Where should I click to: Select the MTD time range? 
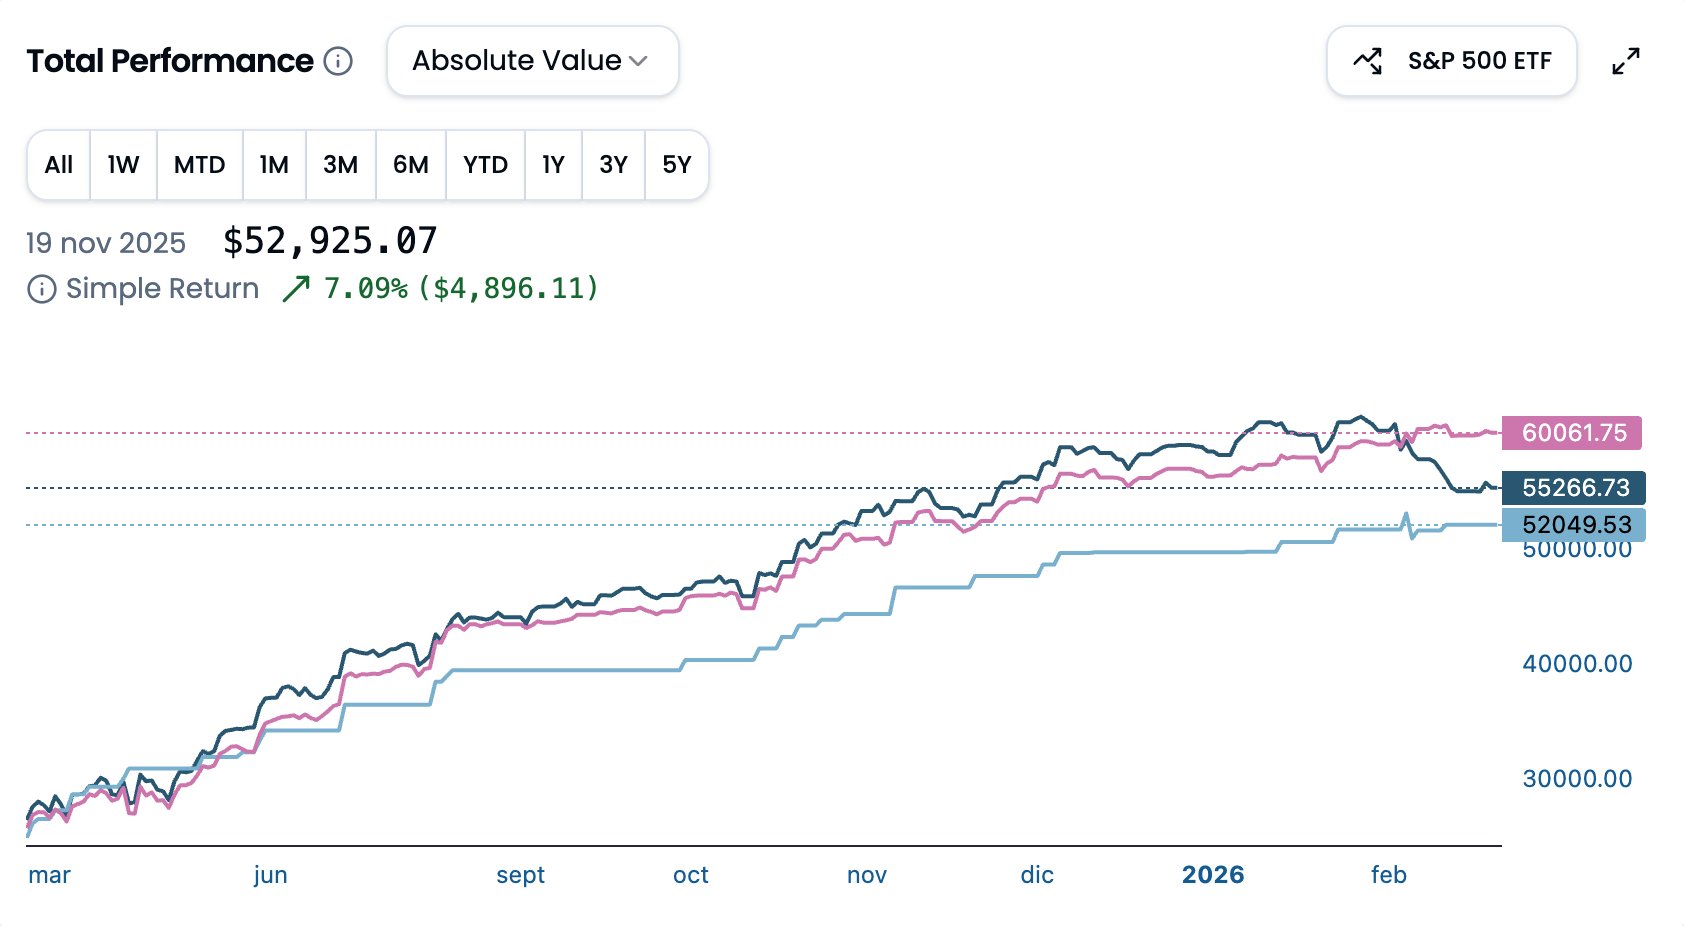(199, 165)
